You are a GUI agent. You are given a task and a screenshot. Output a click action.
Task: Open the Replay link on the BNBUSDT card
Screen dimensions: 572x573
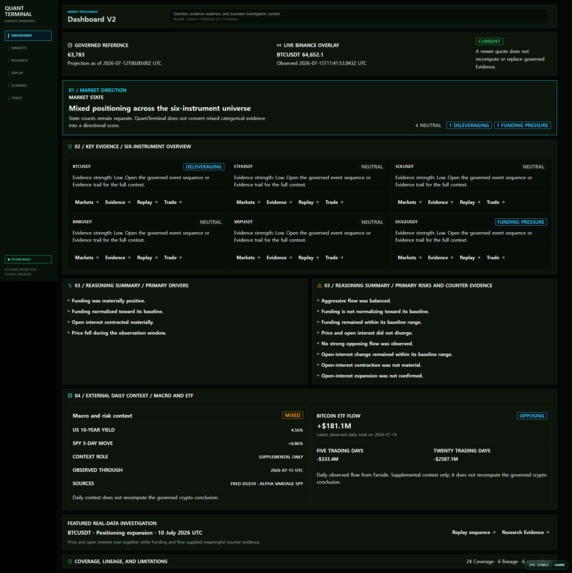147,258
